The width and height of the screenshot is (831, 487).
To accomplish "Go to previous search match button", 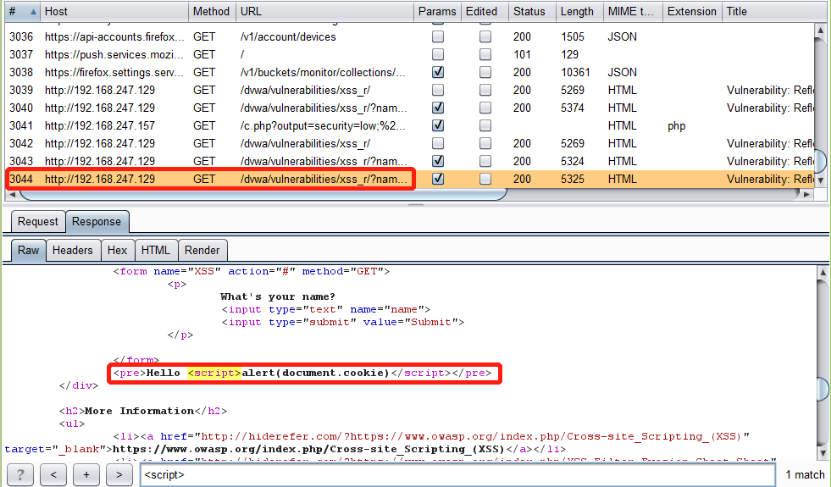I will pyautogui.click(x=54, y=475).
